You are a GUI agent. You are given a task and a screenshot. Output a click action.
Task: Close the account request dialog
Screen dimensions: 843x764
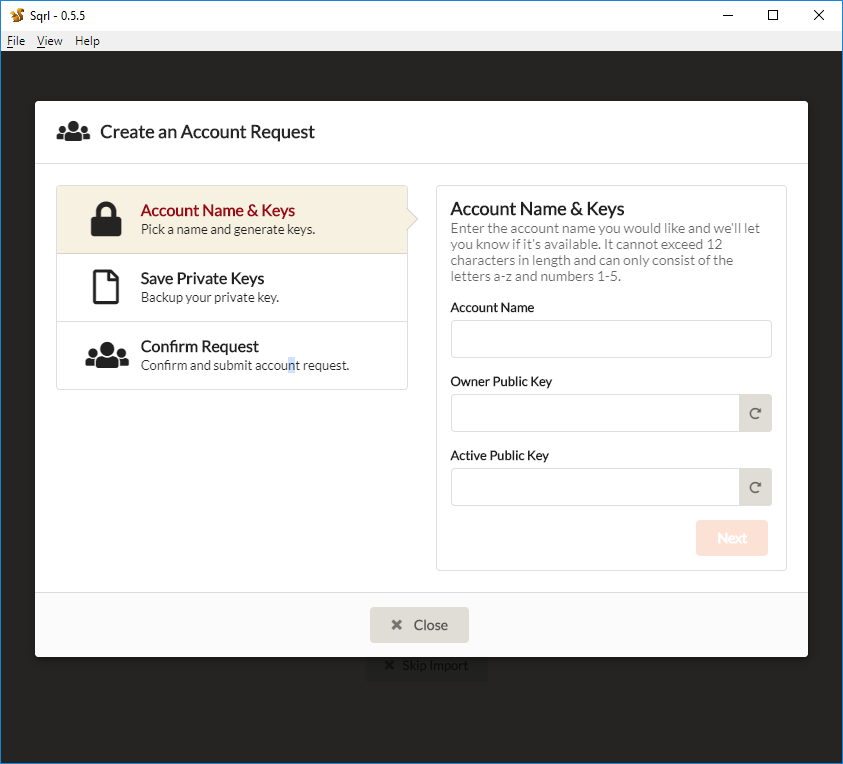pyautogui.click(x=419, y=625)
